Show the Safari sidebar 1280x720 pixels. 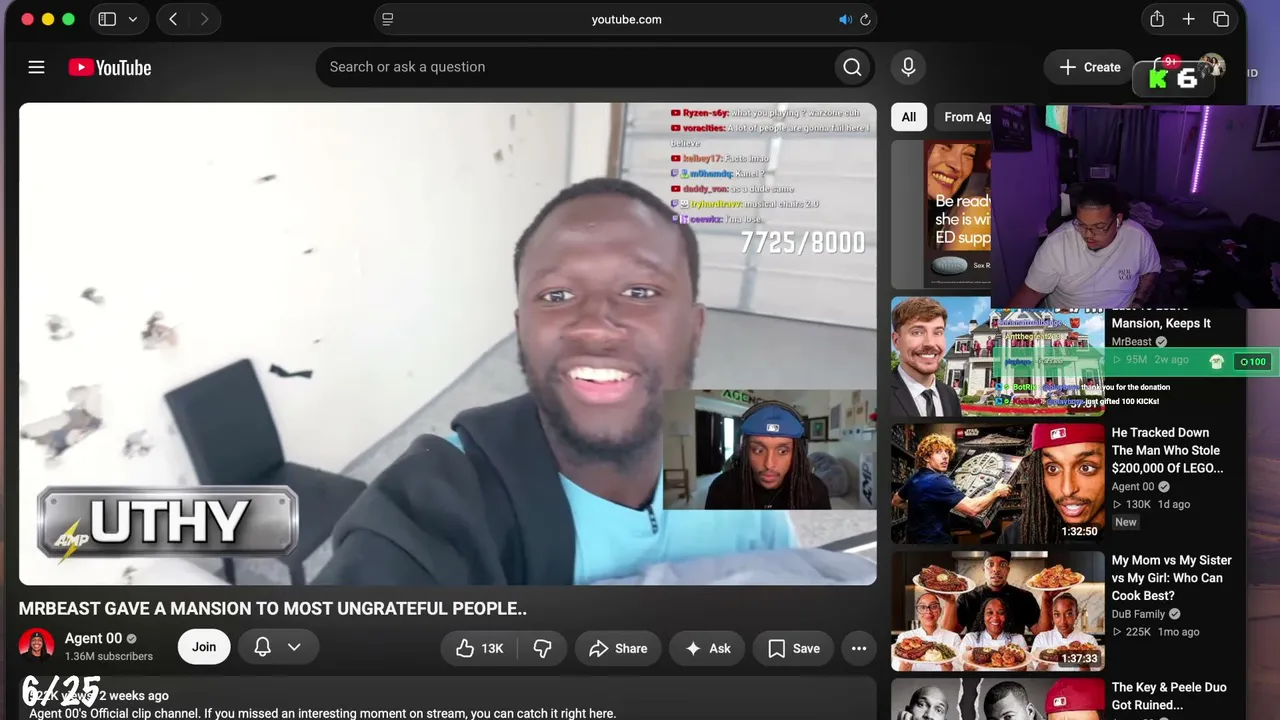pyautogui.click(x=107, y=19)
